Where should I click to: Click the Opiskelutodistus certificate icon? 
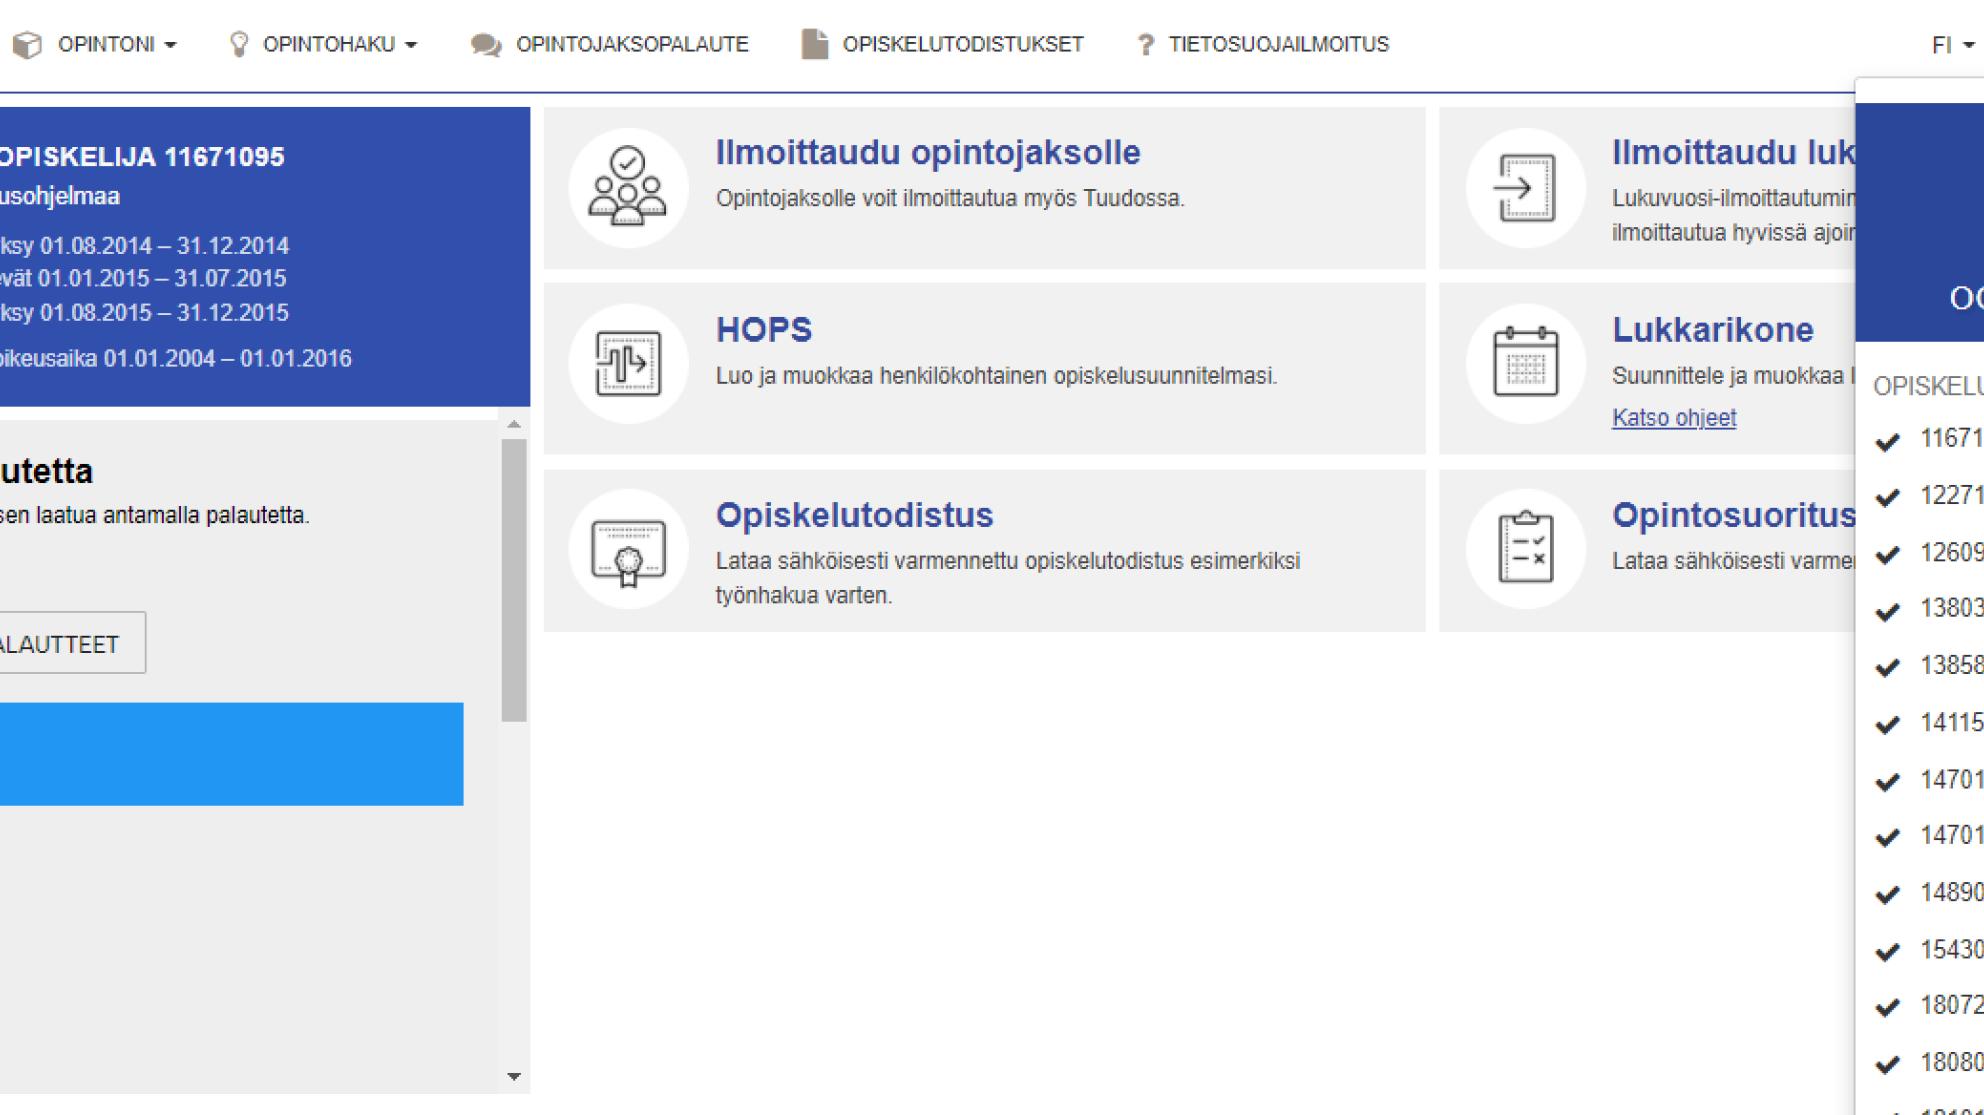point(627,548)
